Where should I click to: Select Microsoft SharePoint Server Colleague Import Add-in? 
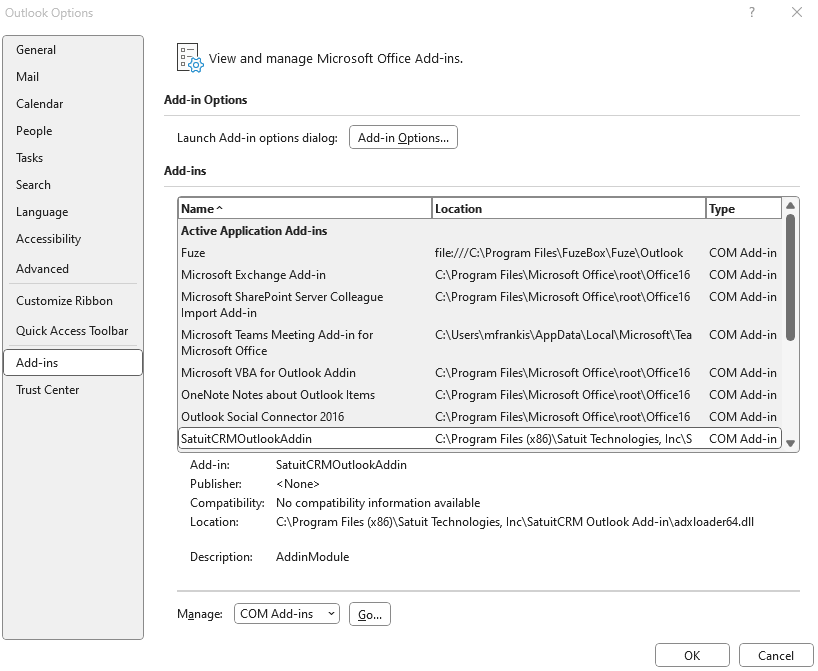tap(480, 305)
